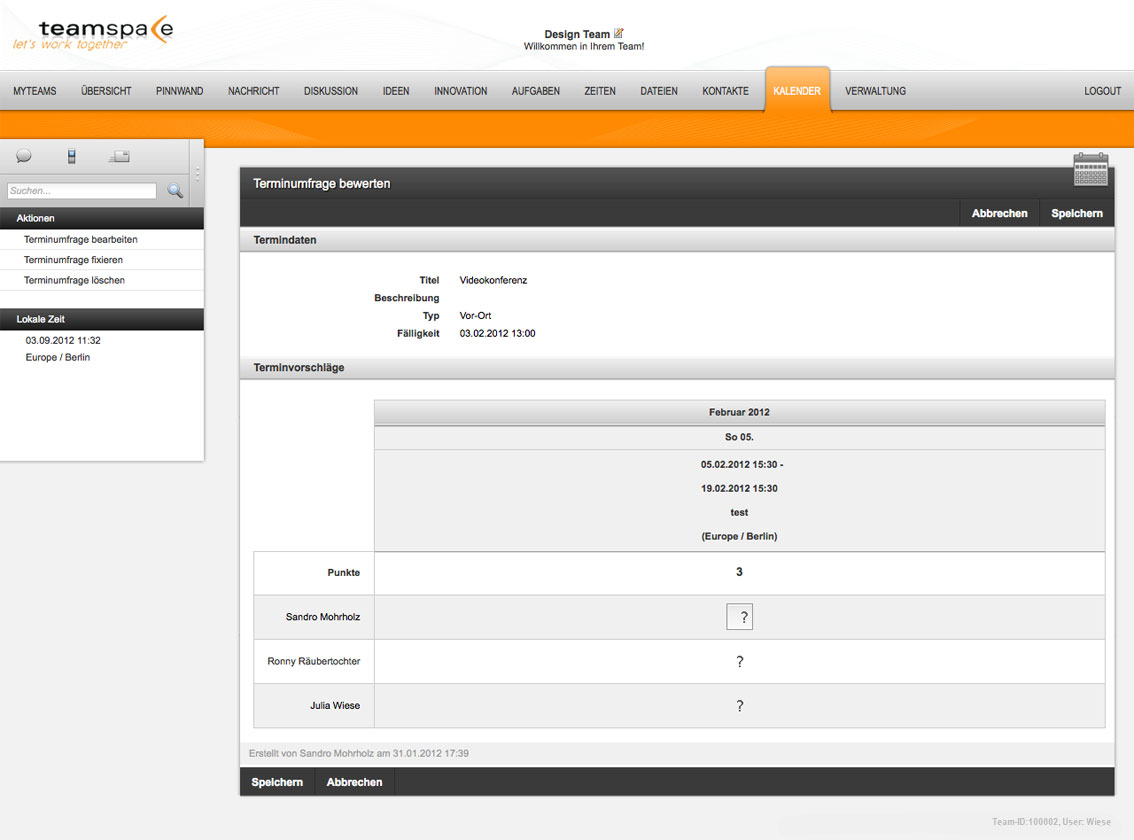Open the MYTEAMS tab

pyautogui.click(x=35, y=91)
